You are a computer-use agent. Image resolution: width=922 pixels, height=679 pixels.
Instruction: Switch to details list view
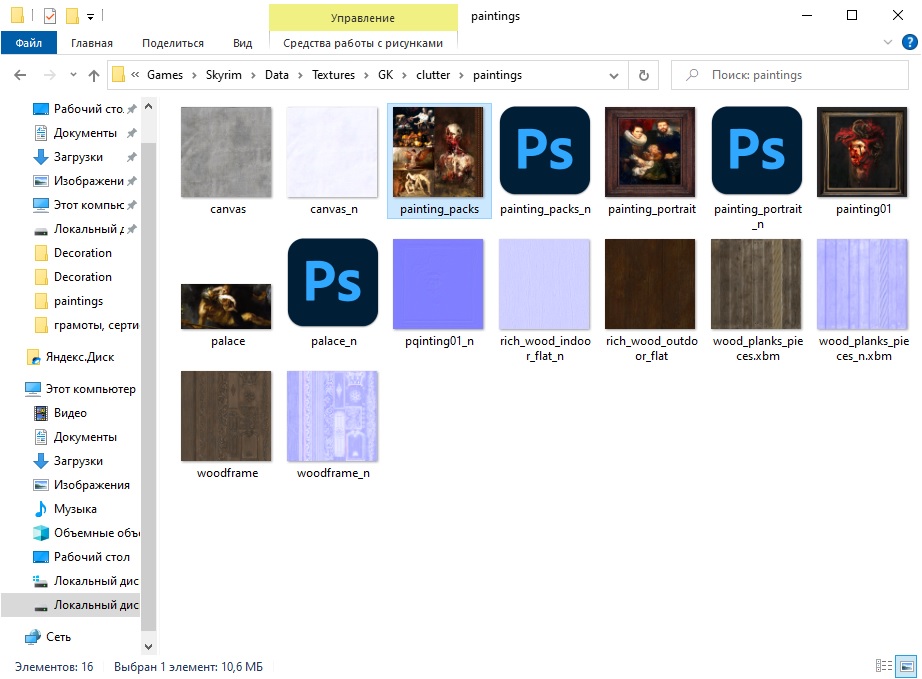(883, 666)
